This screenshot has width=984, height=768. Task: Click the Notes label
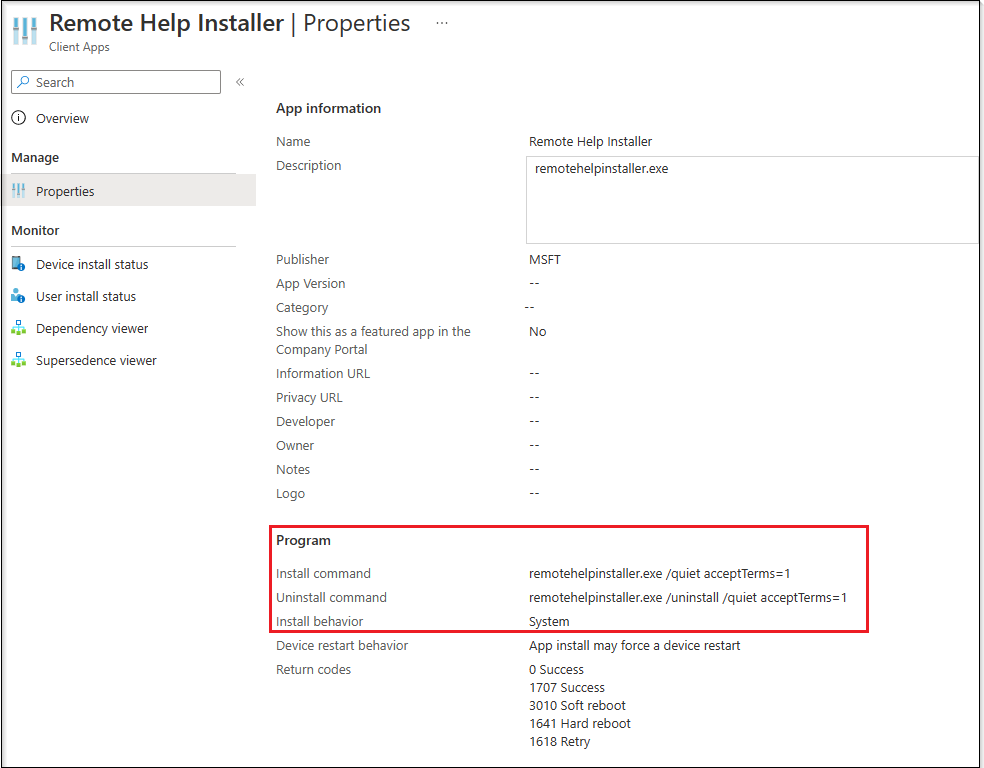pos(292,470)
